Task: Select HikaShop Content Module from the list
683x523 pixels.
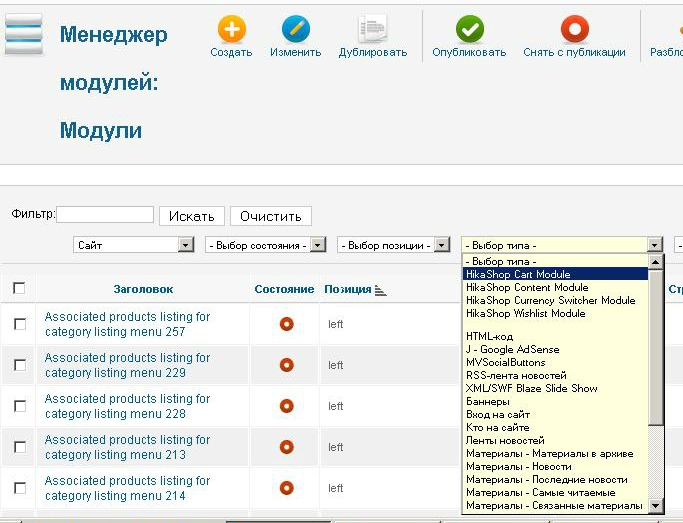Action: pyautogui.click(x=527, y=287)
